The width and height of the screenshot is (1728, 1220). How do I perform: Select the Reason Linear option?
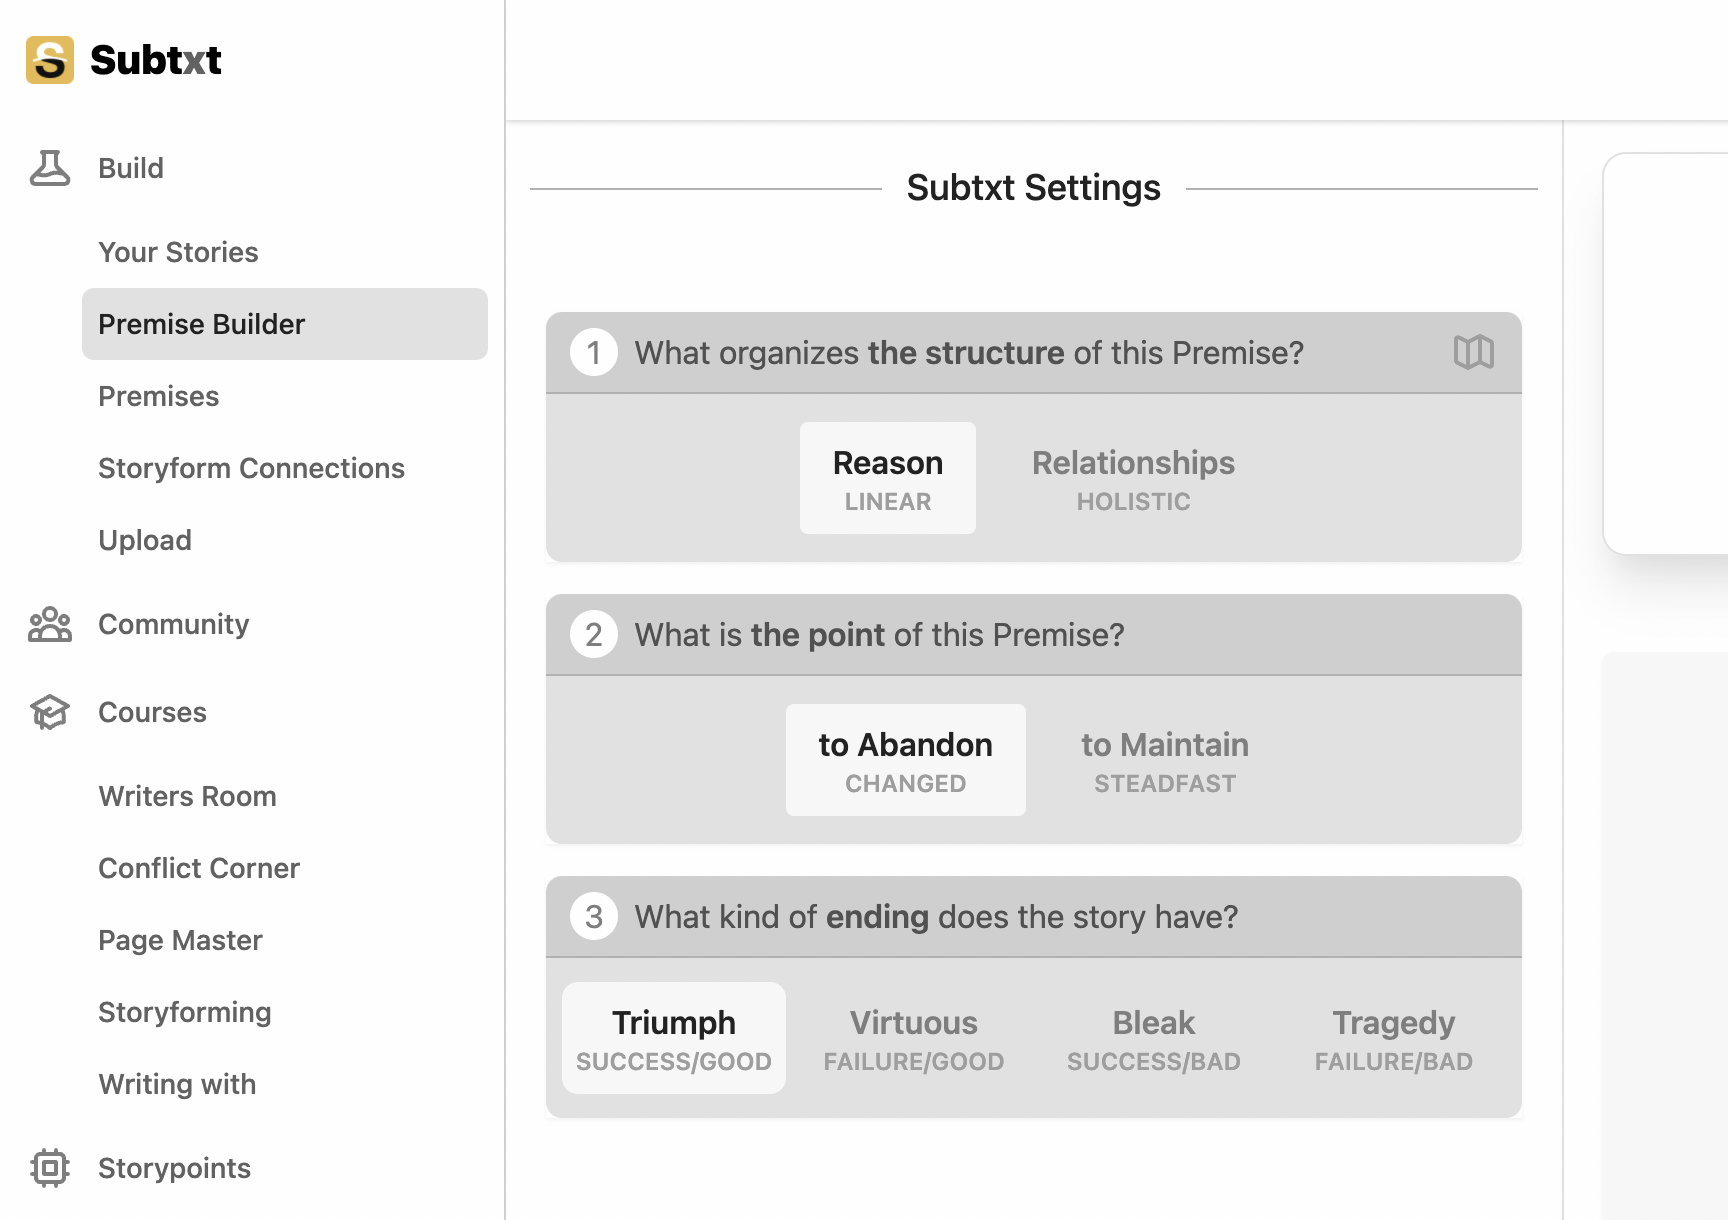888,478
